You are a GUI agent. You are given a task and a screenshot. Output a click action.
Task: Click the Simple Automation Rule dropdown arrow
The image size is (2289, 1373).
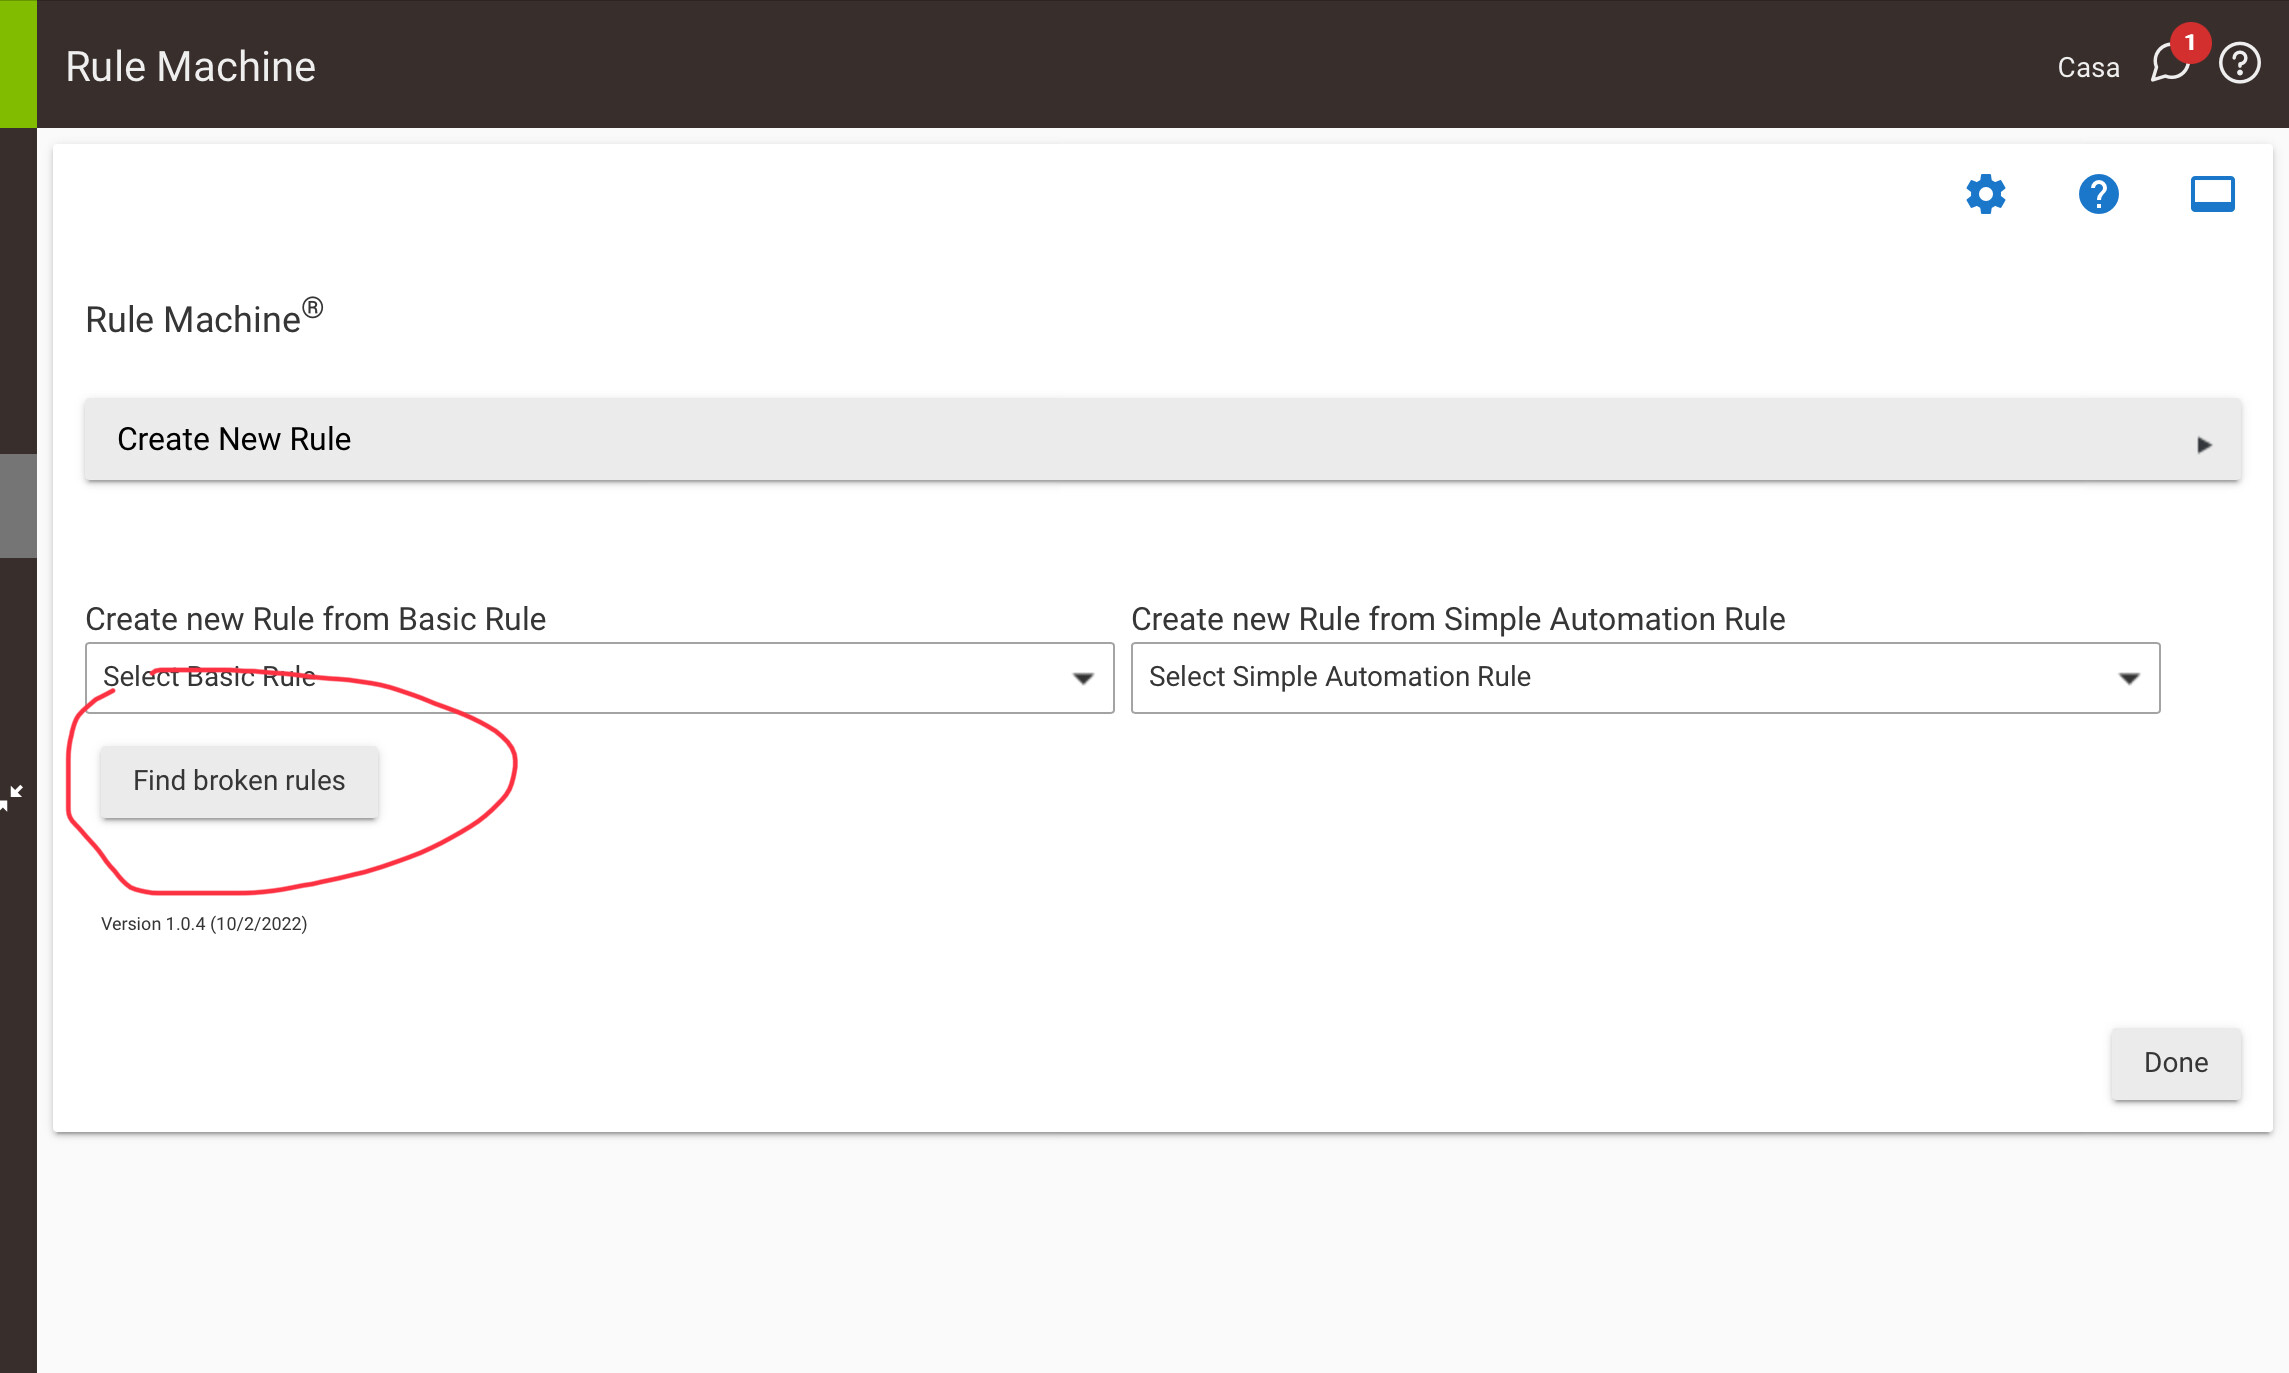point(2128,679)
